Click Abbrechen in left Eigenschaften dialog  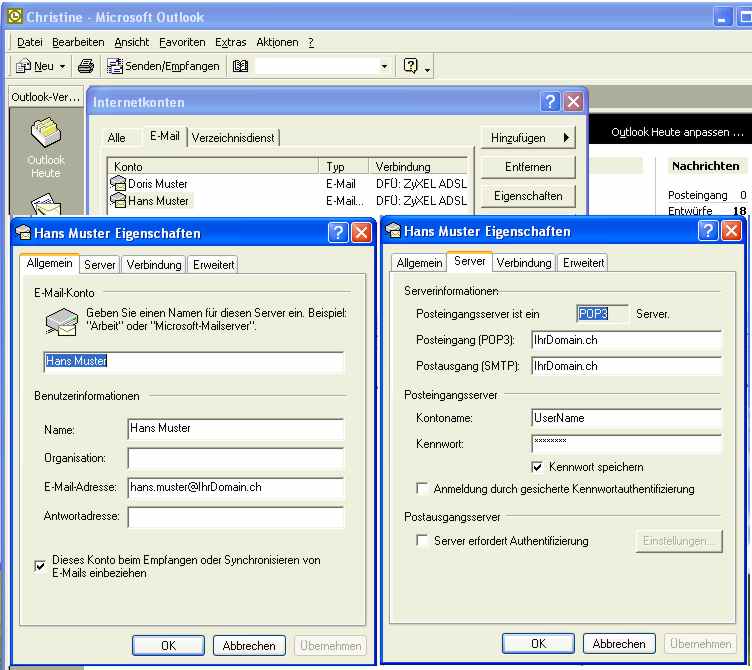pyautogui.click(x=249, y=646)
